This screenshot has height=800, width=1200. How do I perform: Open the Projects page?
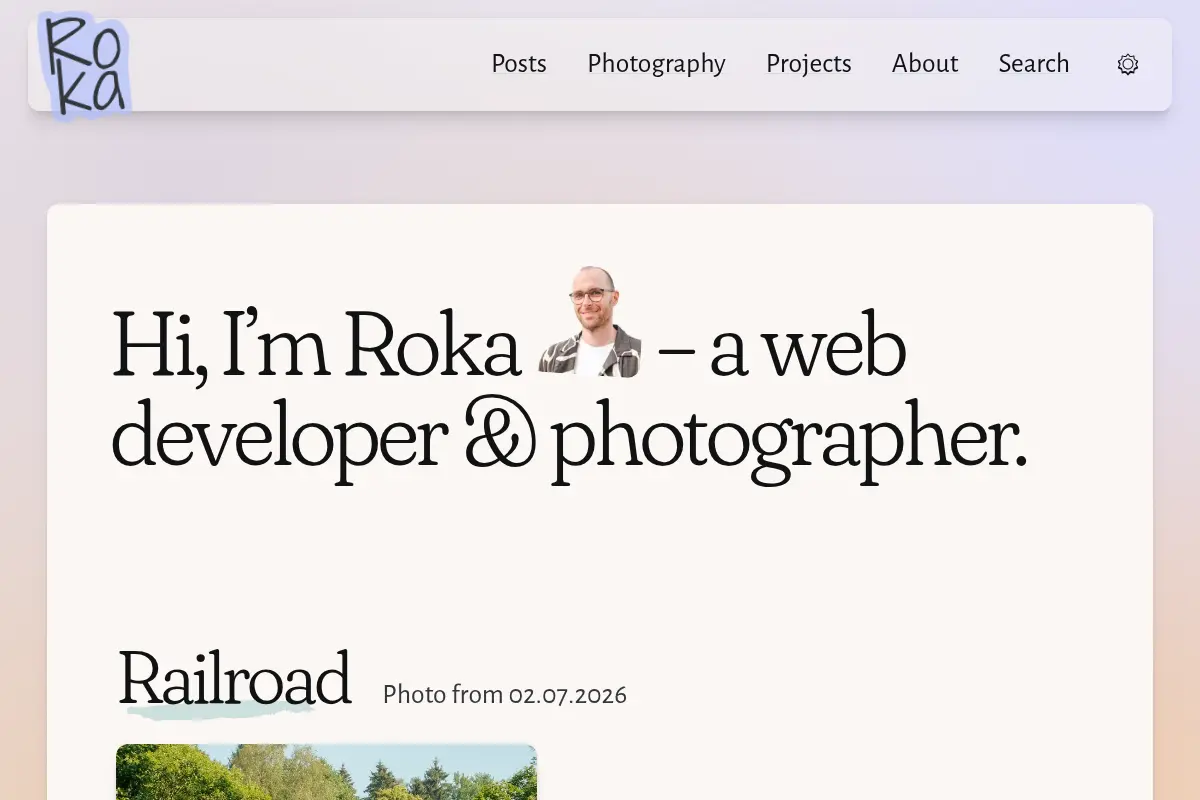tap(809, 64)
